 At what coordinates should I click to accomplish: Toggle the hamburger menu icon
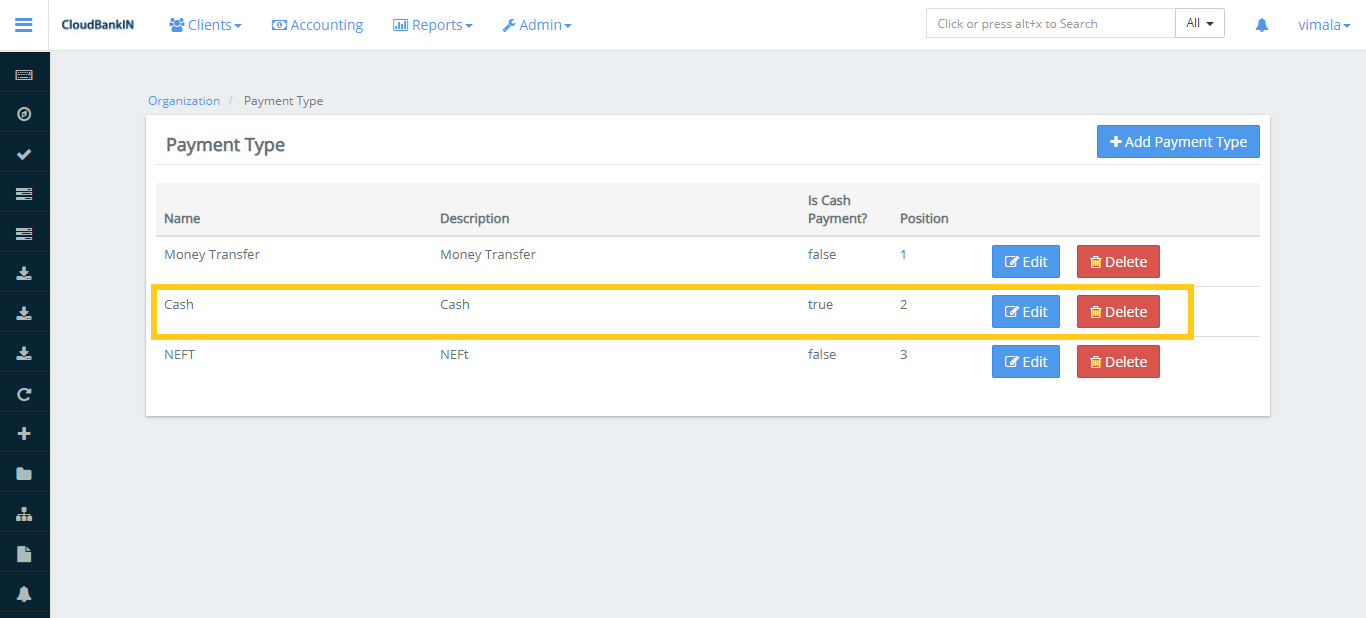click(x=24, y=25)
